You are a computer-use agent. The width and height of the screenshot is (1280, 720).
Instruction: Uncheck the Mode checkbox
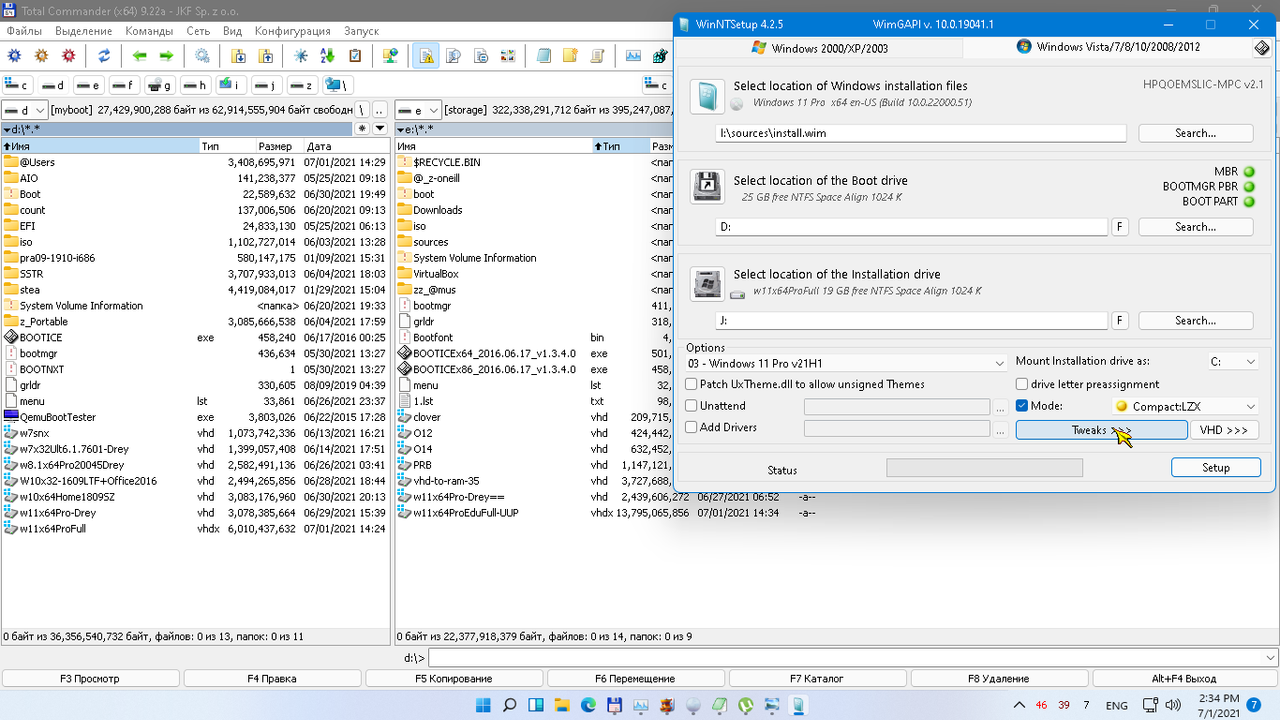click(1022, 406)
